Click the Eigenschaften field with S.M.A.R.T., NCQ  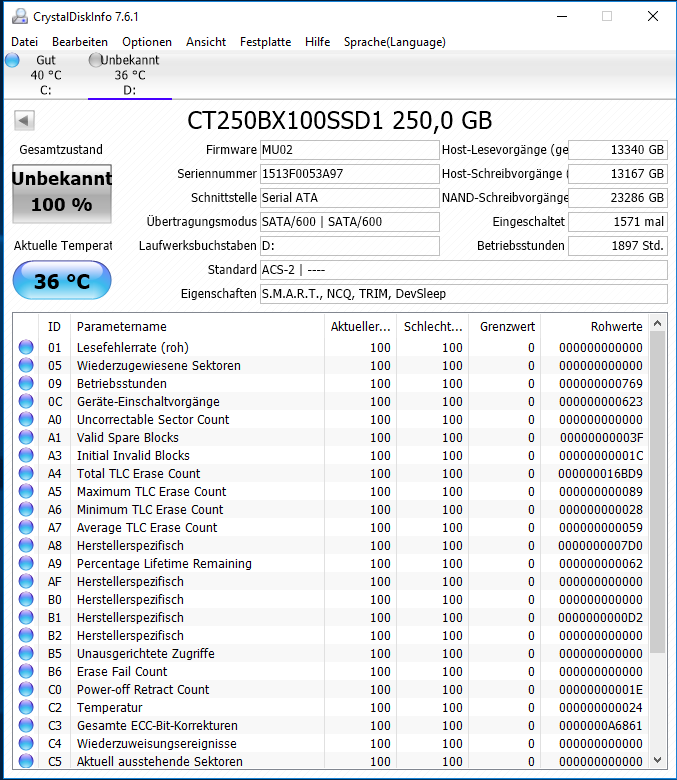pyautogui.click(x=464, y=293)
